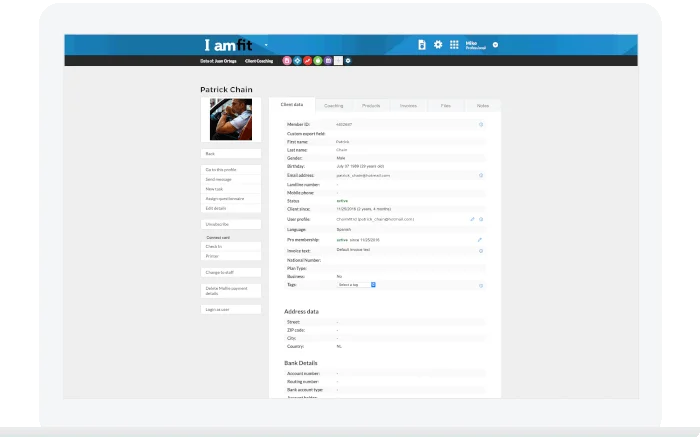Image resolution: width=700 pixels, height=437 pixels.
Task: Open the apps grid menu
Action: click(454, 45)
